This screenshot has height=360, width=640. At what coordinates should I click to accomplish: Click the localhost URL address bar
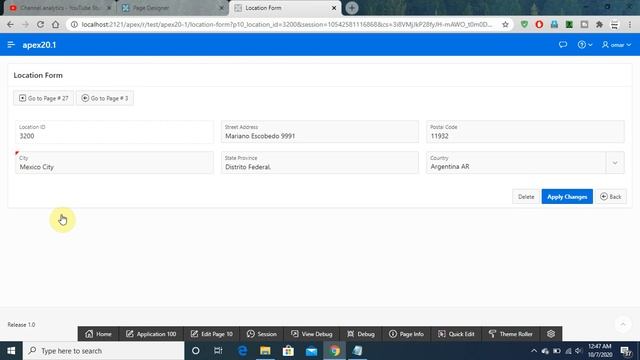287,24
